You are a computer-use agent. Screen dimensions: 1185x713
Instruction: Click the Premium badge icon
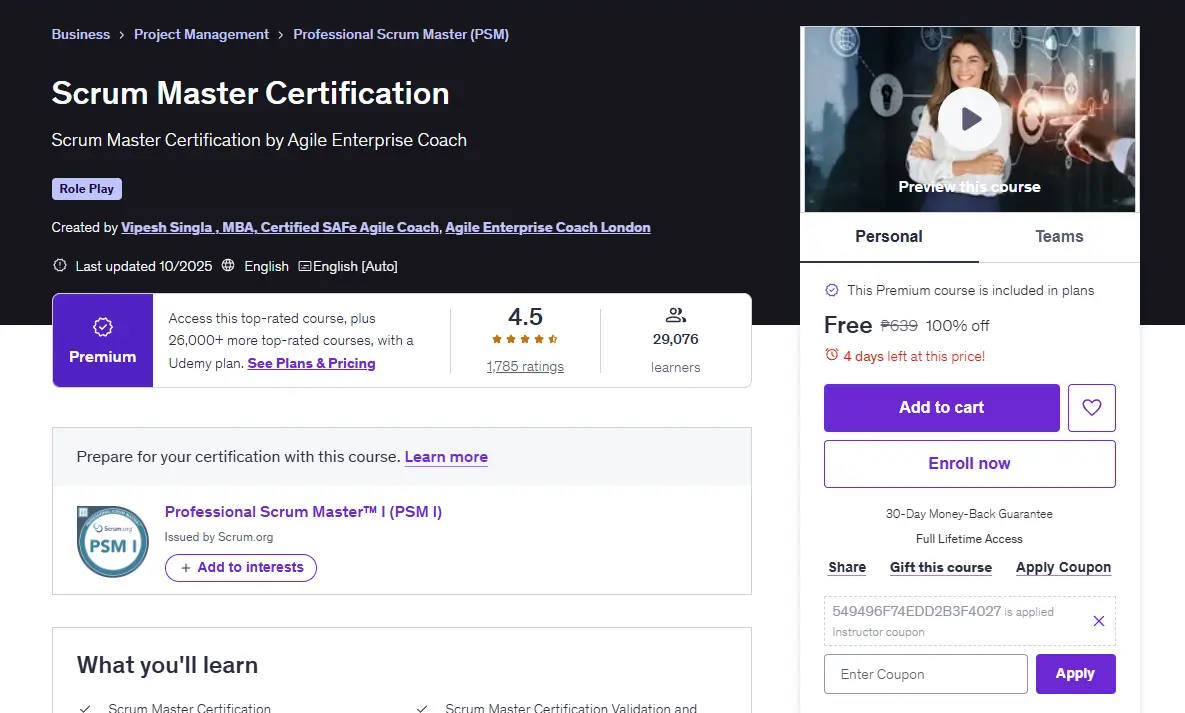[x=103, y=327]
